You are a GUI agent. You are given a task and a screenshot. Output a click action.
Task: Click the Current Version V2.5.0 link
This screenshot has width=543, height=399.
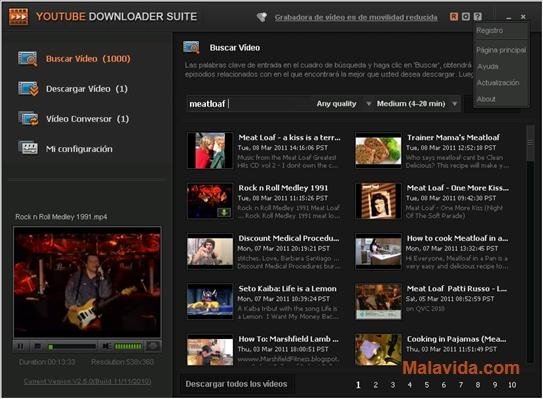87,381
